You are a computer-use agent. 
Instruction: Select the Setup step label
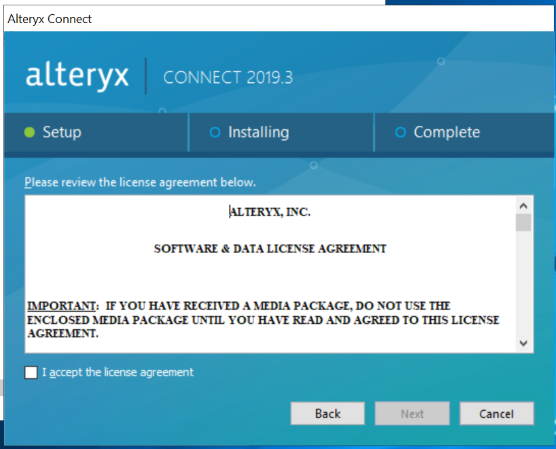(62, 132)
